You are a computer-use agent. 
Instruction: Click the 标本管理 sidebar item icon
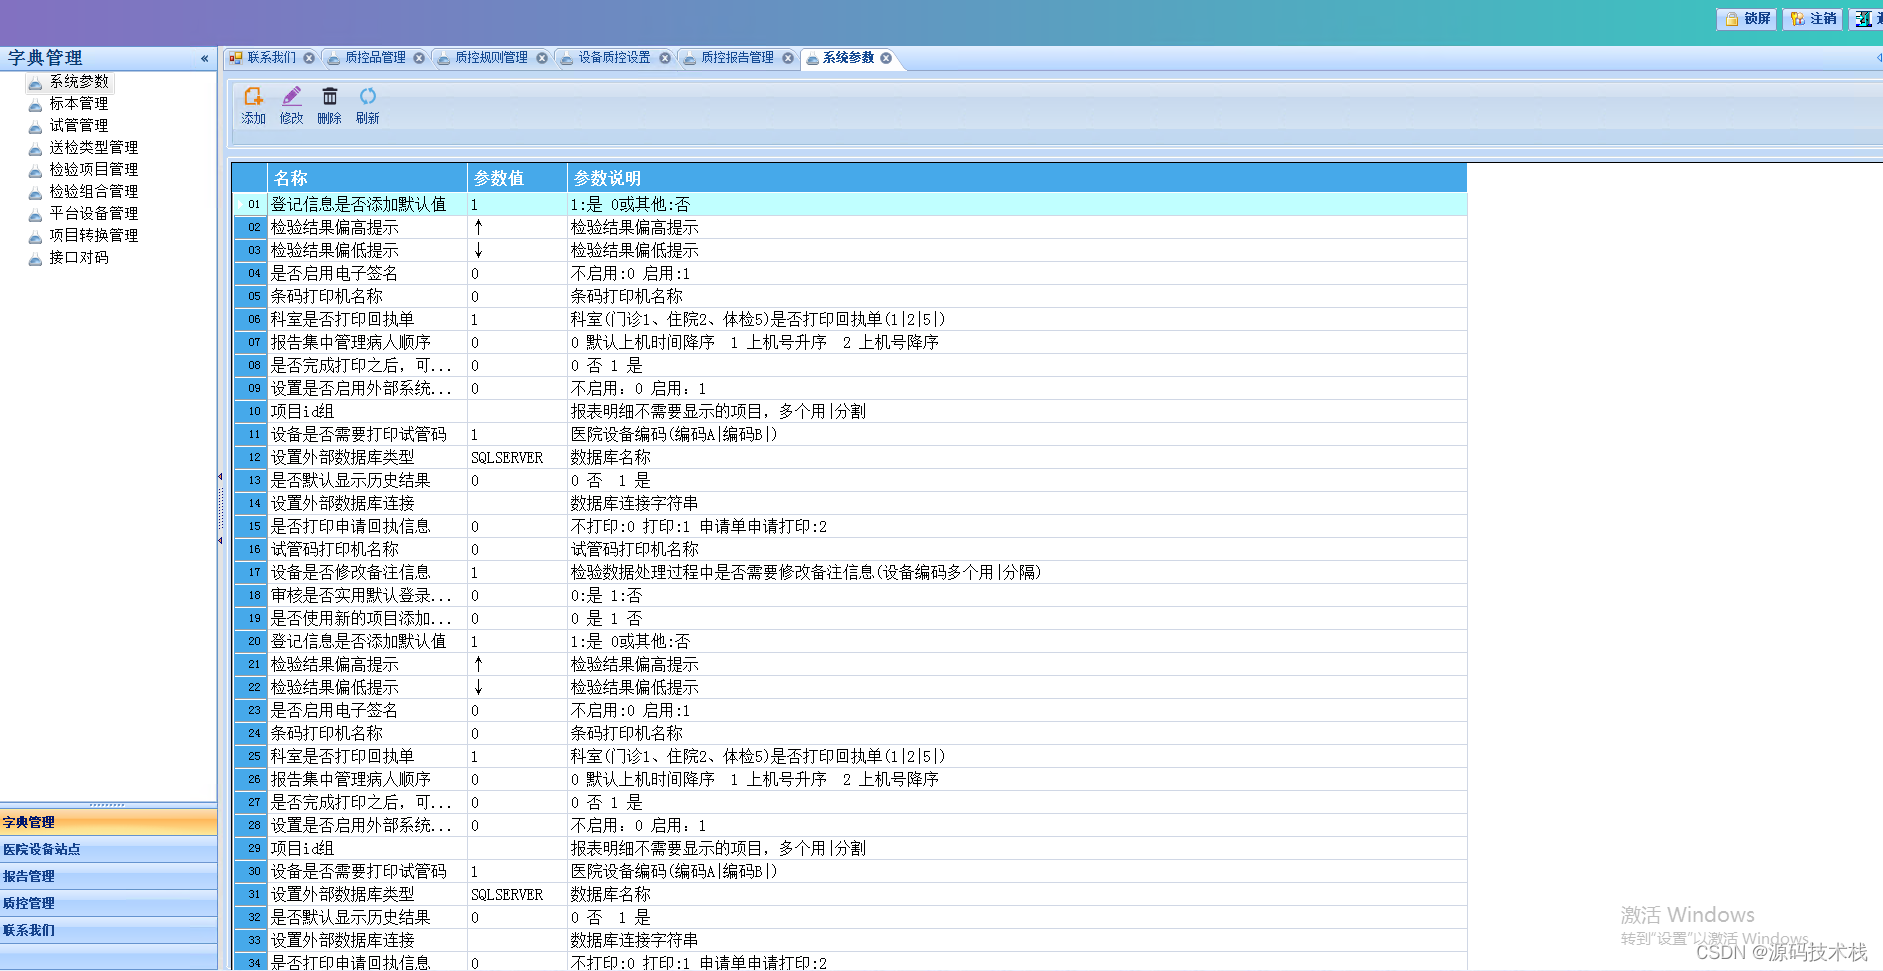pos(35,104)
